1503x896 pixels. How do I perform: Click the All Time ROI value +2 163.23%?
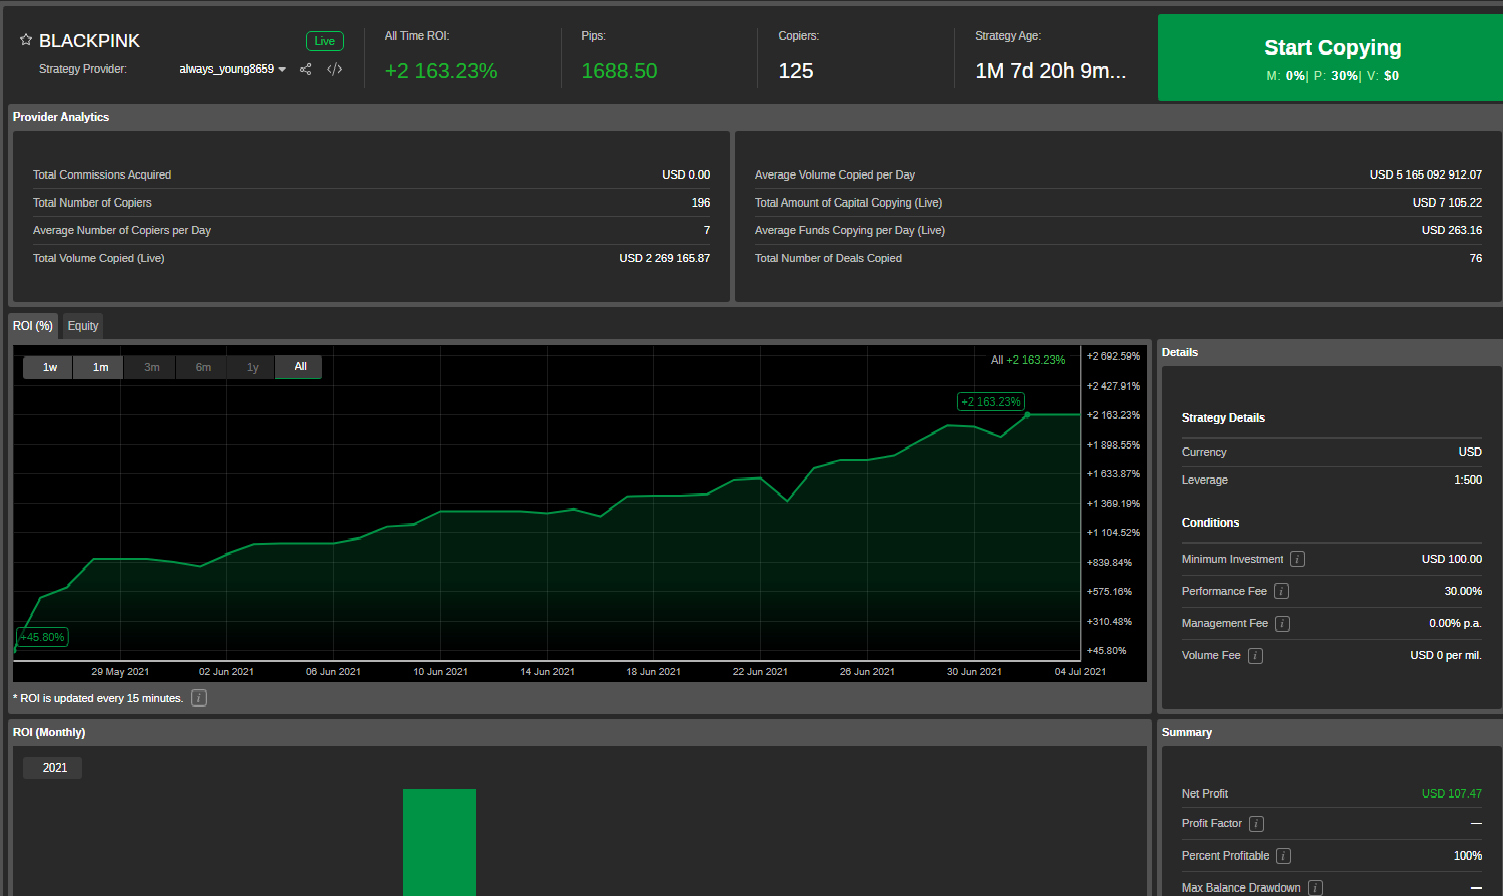tap(441, 71)
